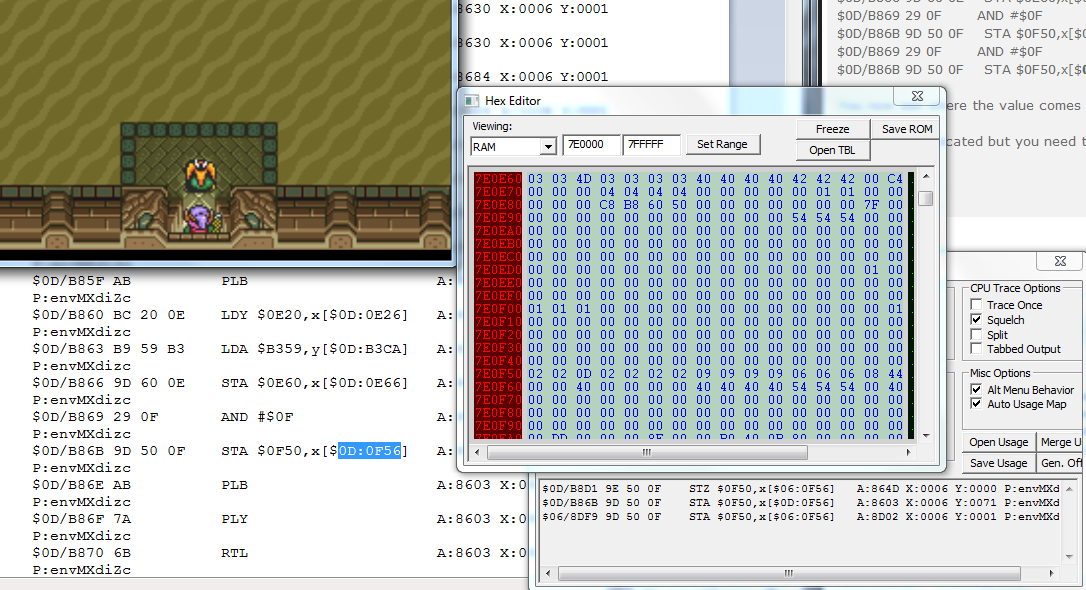Click the Set Range button
Image resolution: width=1086 pixels, height=590 pixels.
(722, 144)
